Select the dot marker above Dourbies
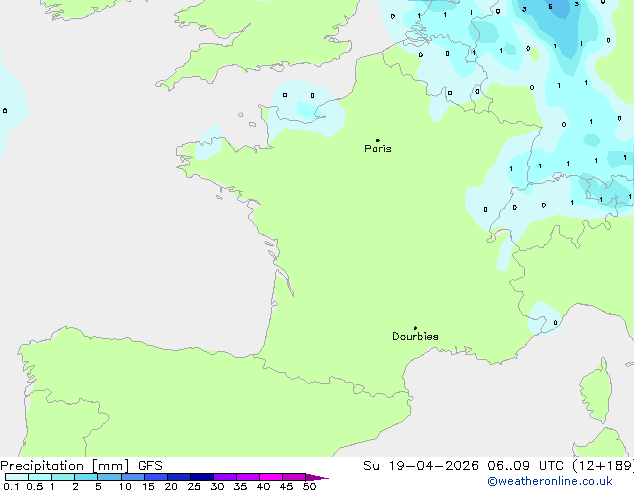Screen dimensions: 634x490 point(415,328)
